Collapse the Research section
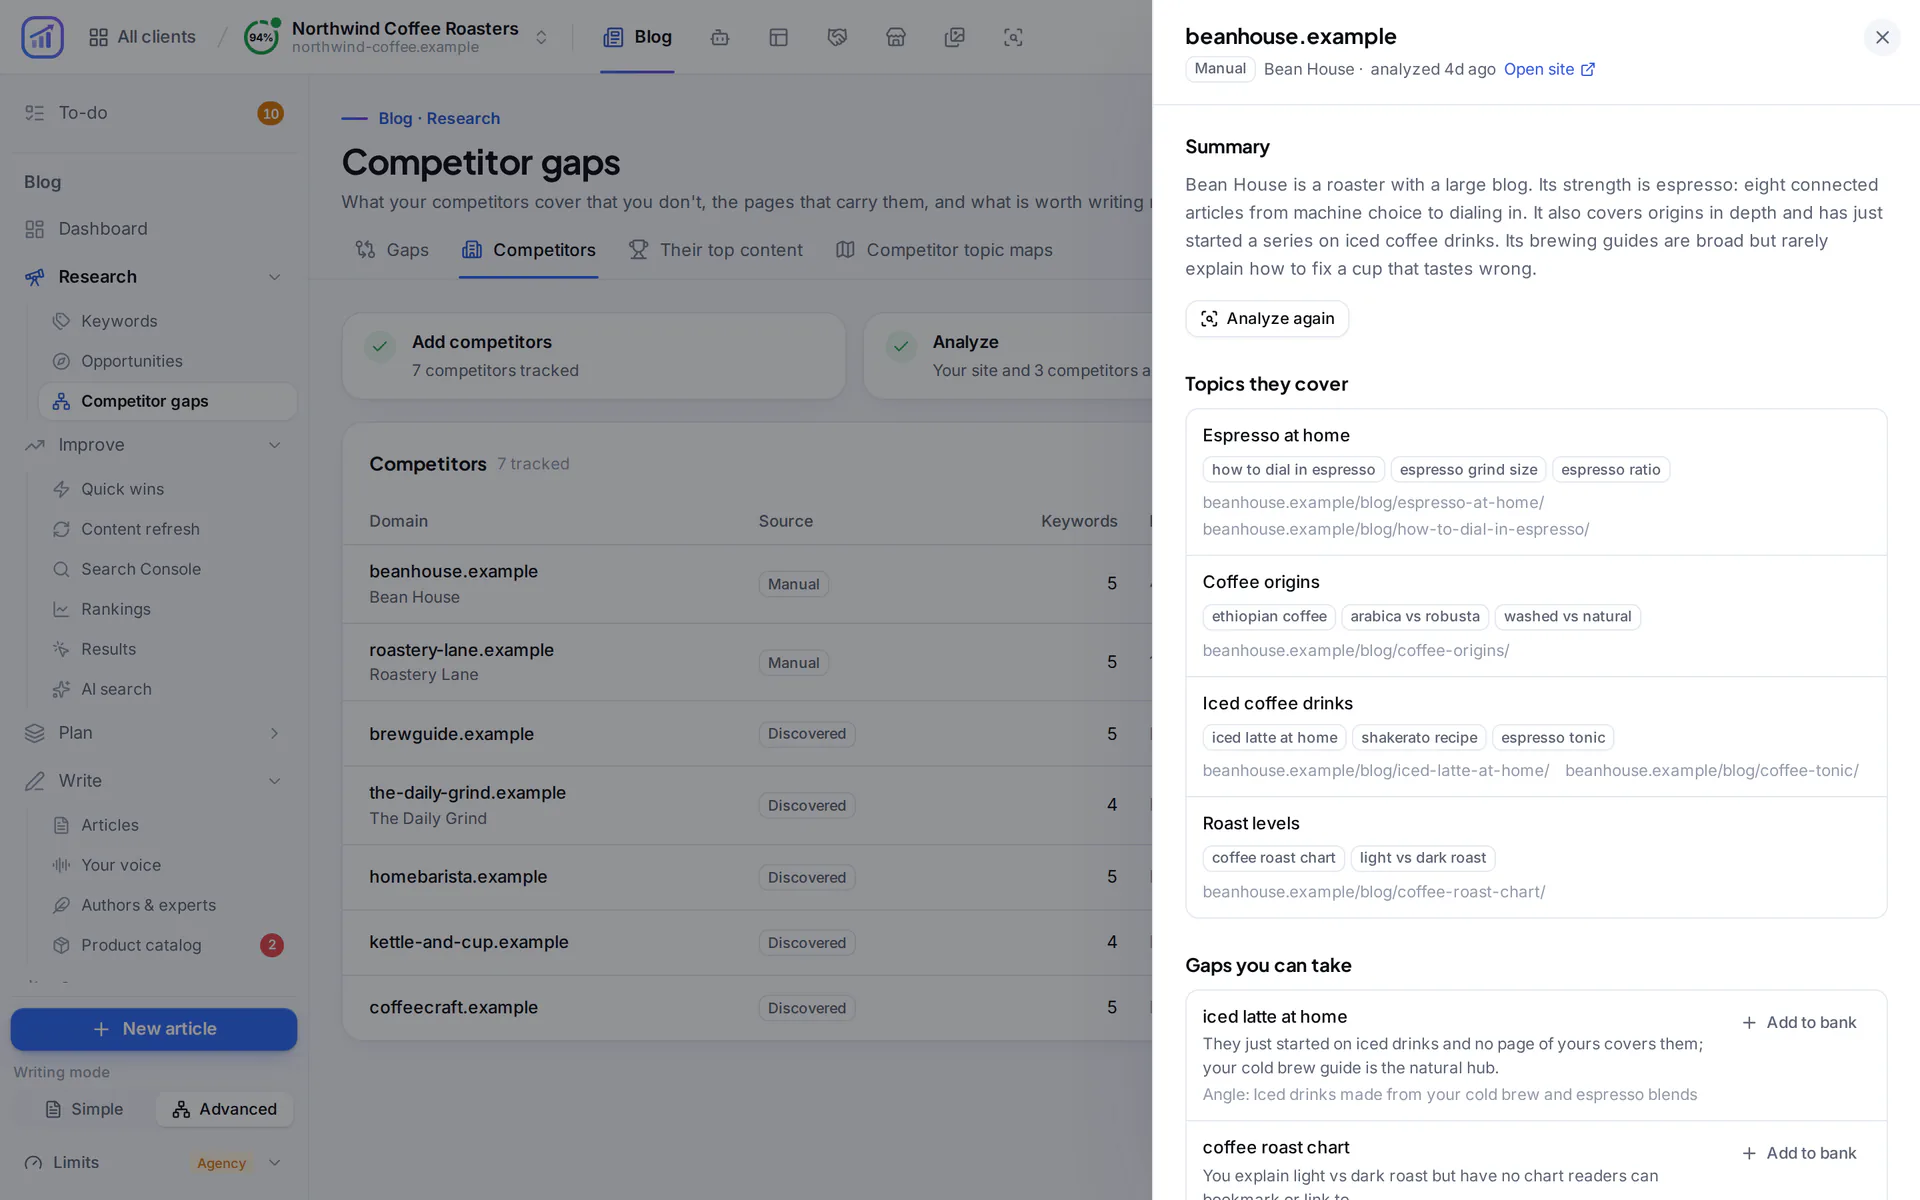Viewport: 1920px width, 1200px height. click(x=274, y=277)
